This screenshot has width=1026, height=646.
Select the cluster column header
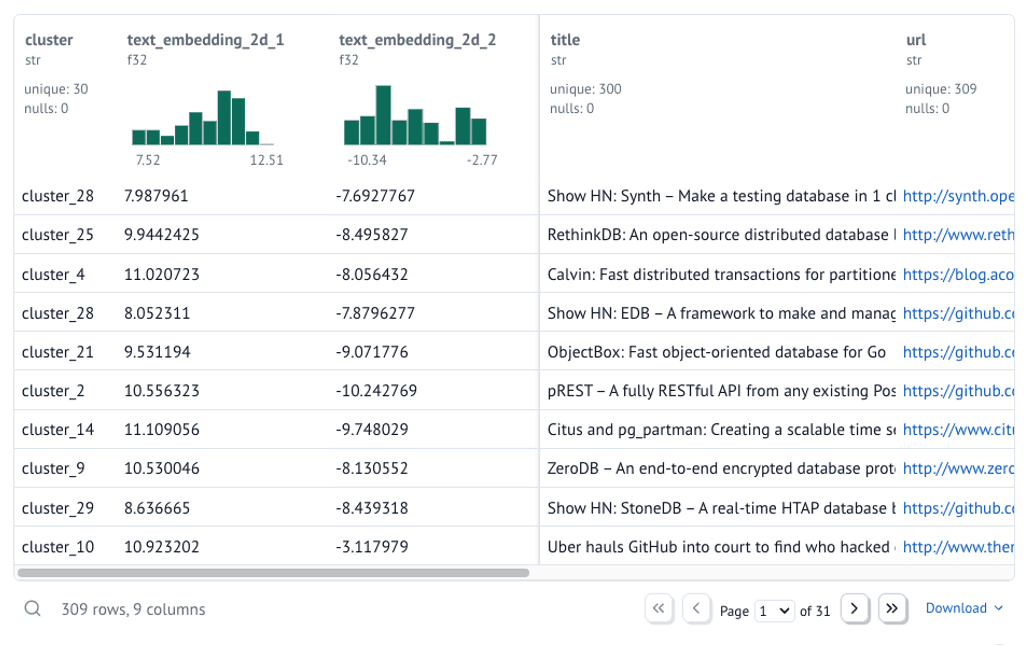[49, 40]
